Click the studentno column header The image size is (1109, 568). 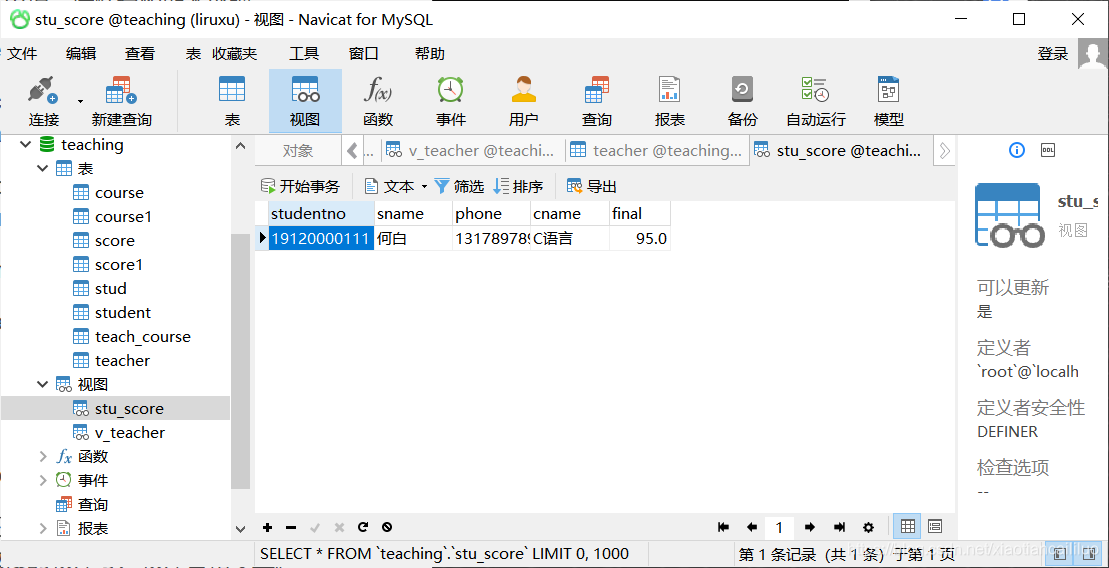point(321,214)
